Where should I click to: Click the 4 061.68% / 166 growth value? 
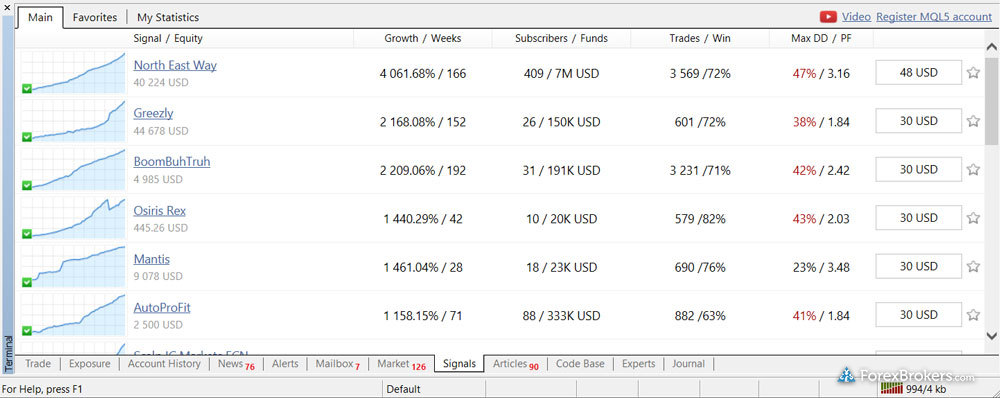click(423, 73)
